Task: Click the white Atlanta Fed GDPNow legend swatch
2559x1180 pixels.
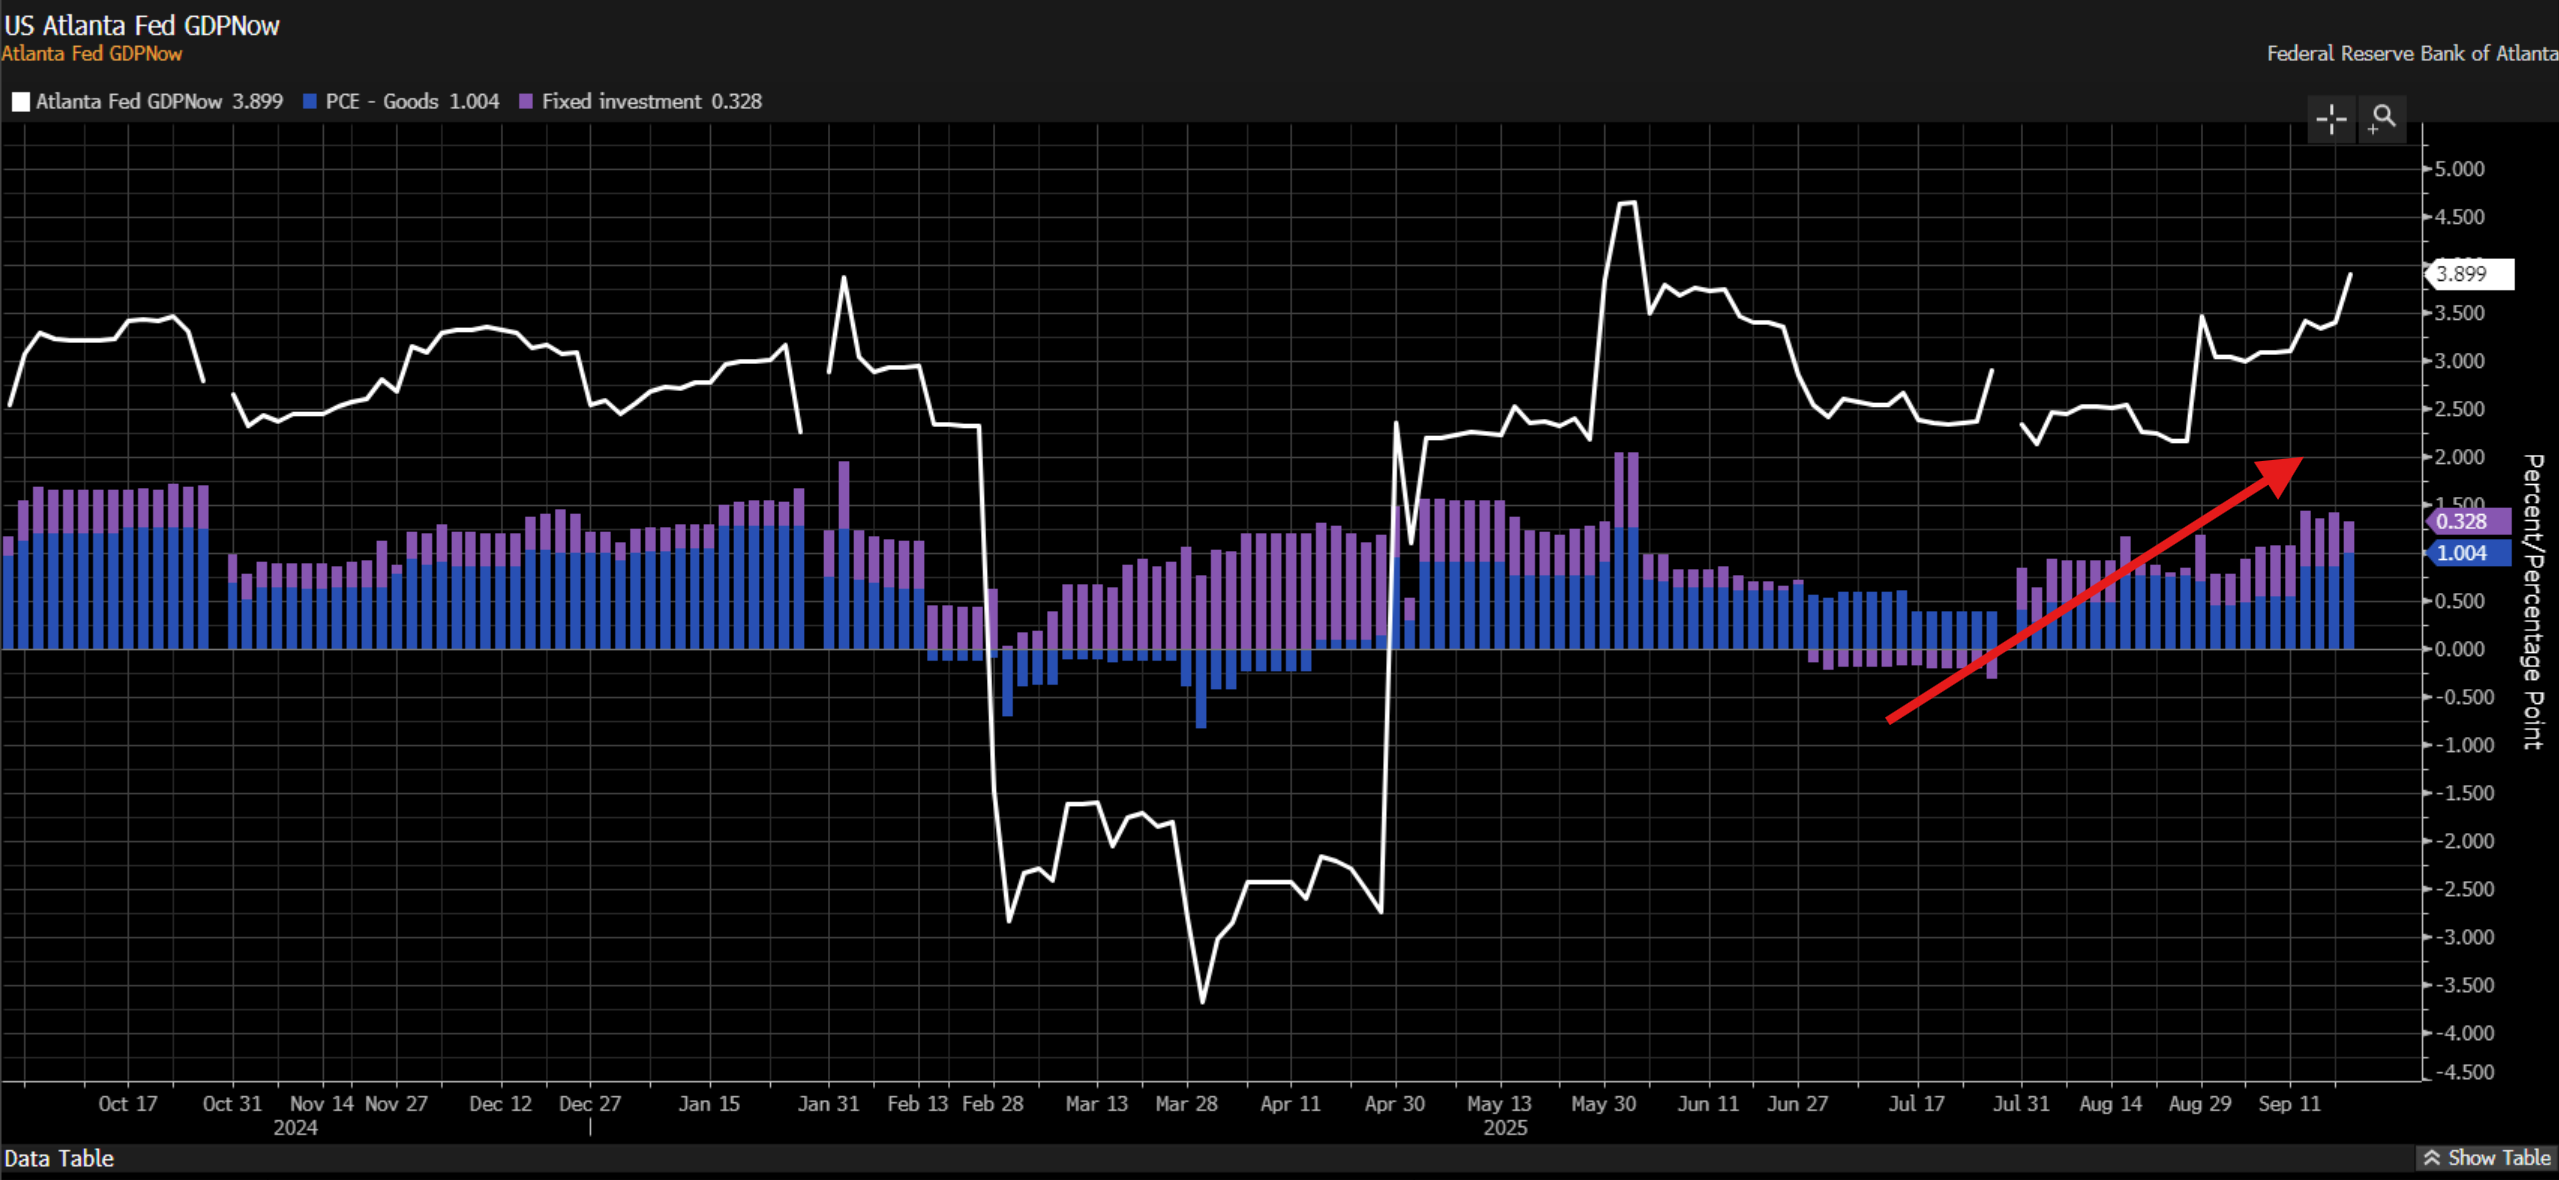Action: coord(21,102)
